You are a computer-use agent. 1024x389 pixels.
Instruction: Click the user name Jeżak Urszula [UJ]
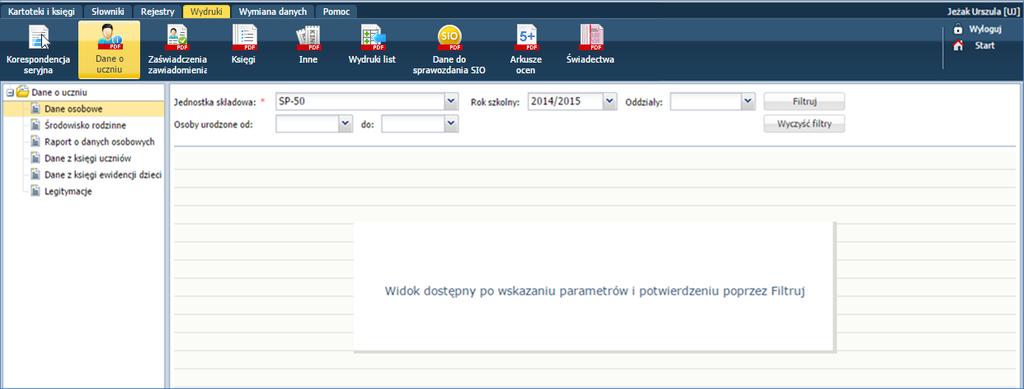click(984, 12)
